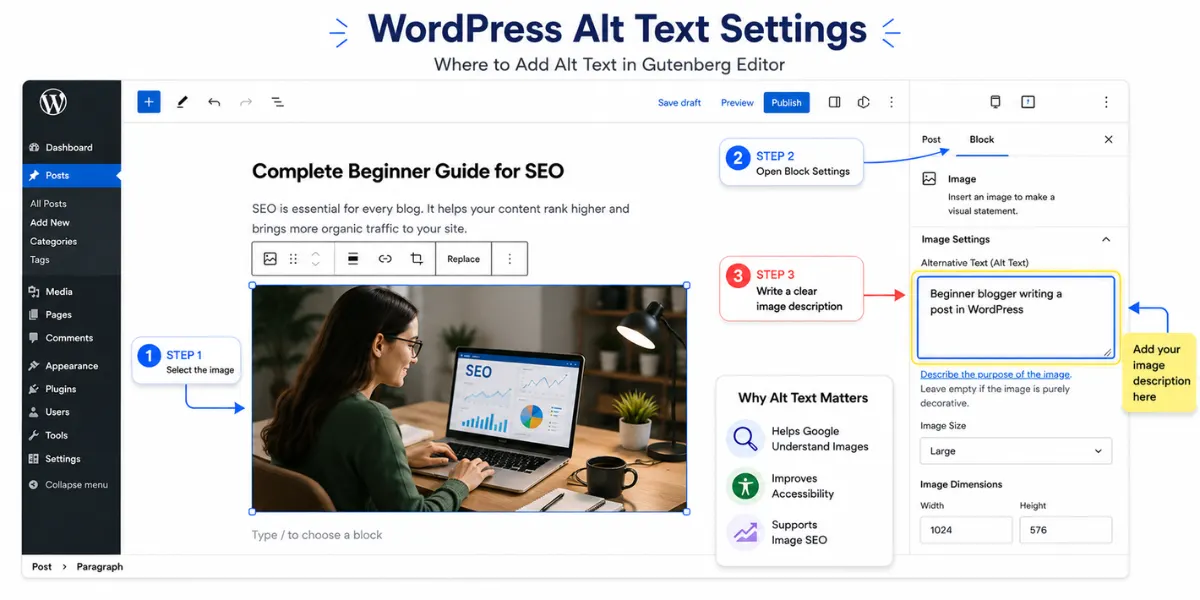Click the Width field showing 1024
Viewport: 1200px width, 600px height.
[966, 530]
